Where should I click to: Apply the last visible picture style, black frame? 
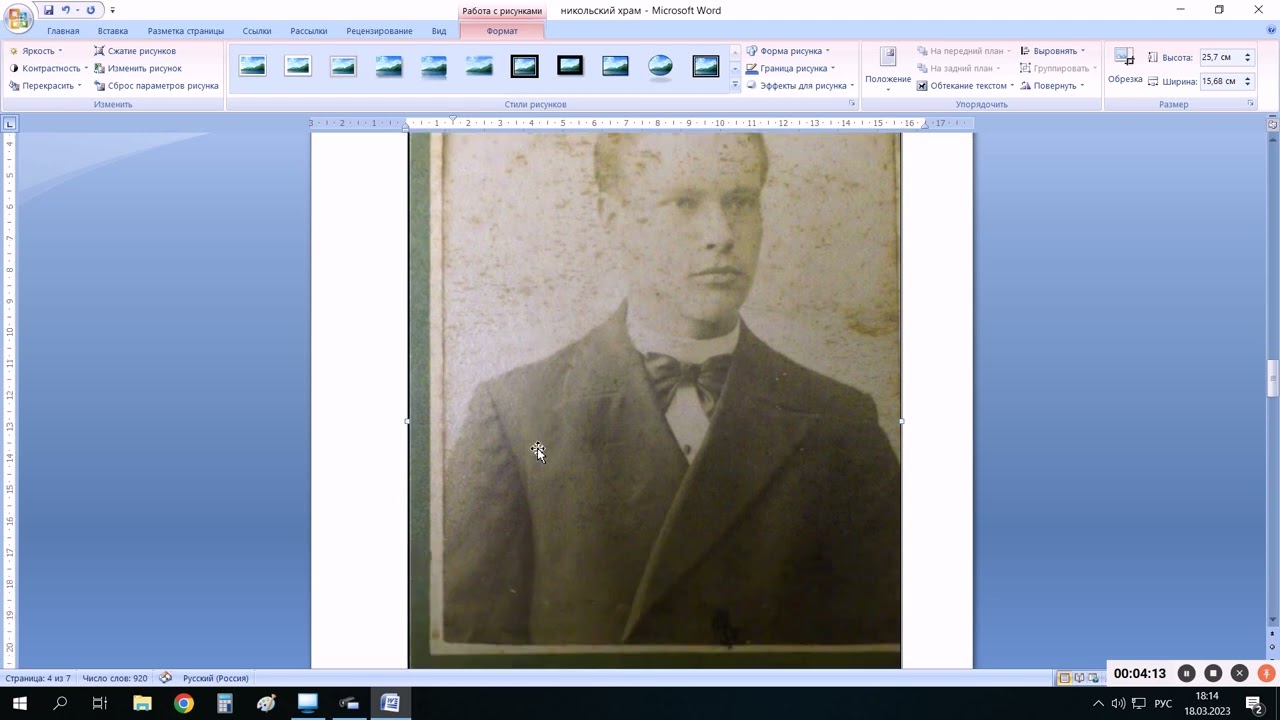pos(706,67)
